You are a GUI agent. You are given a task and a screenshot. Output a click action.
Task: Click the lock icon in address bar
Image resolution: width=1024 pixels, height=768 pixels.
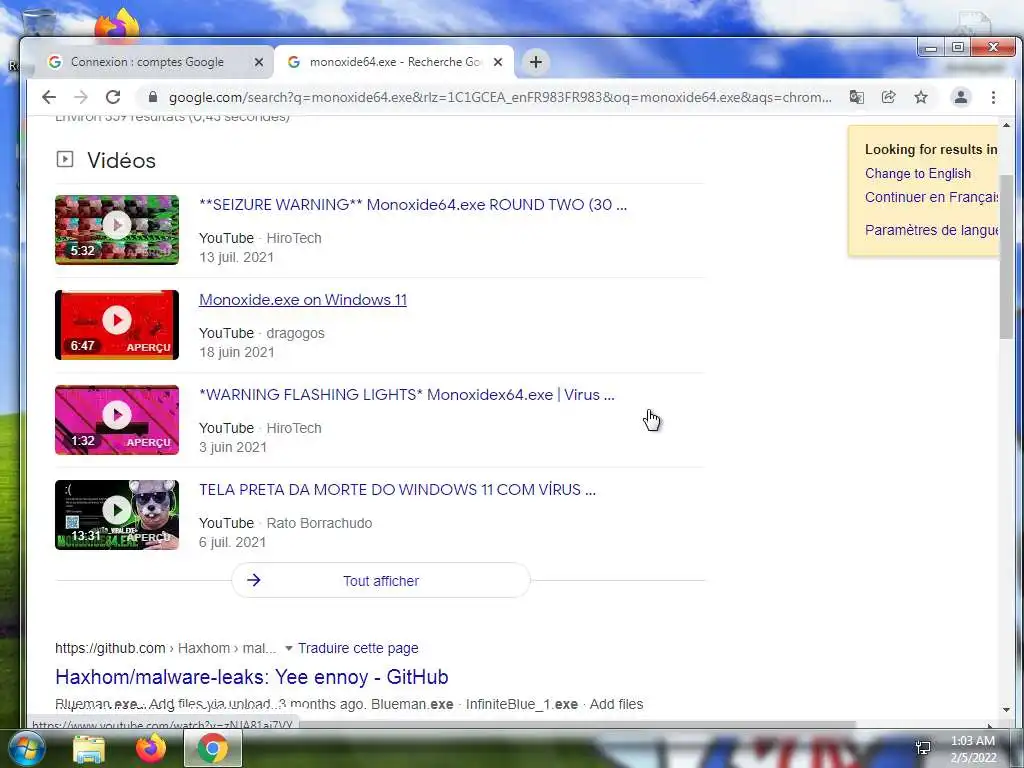click(x=153, y=97)
